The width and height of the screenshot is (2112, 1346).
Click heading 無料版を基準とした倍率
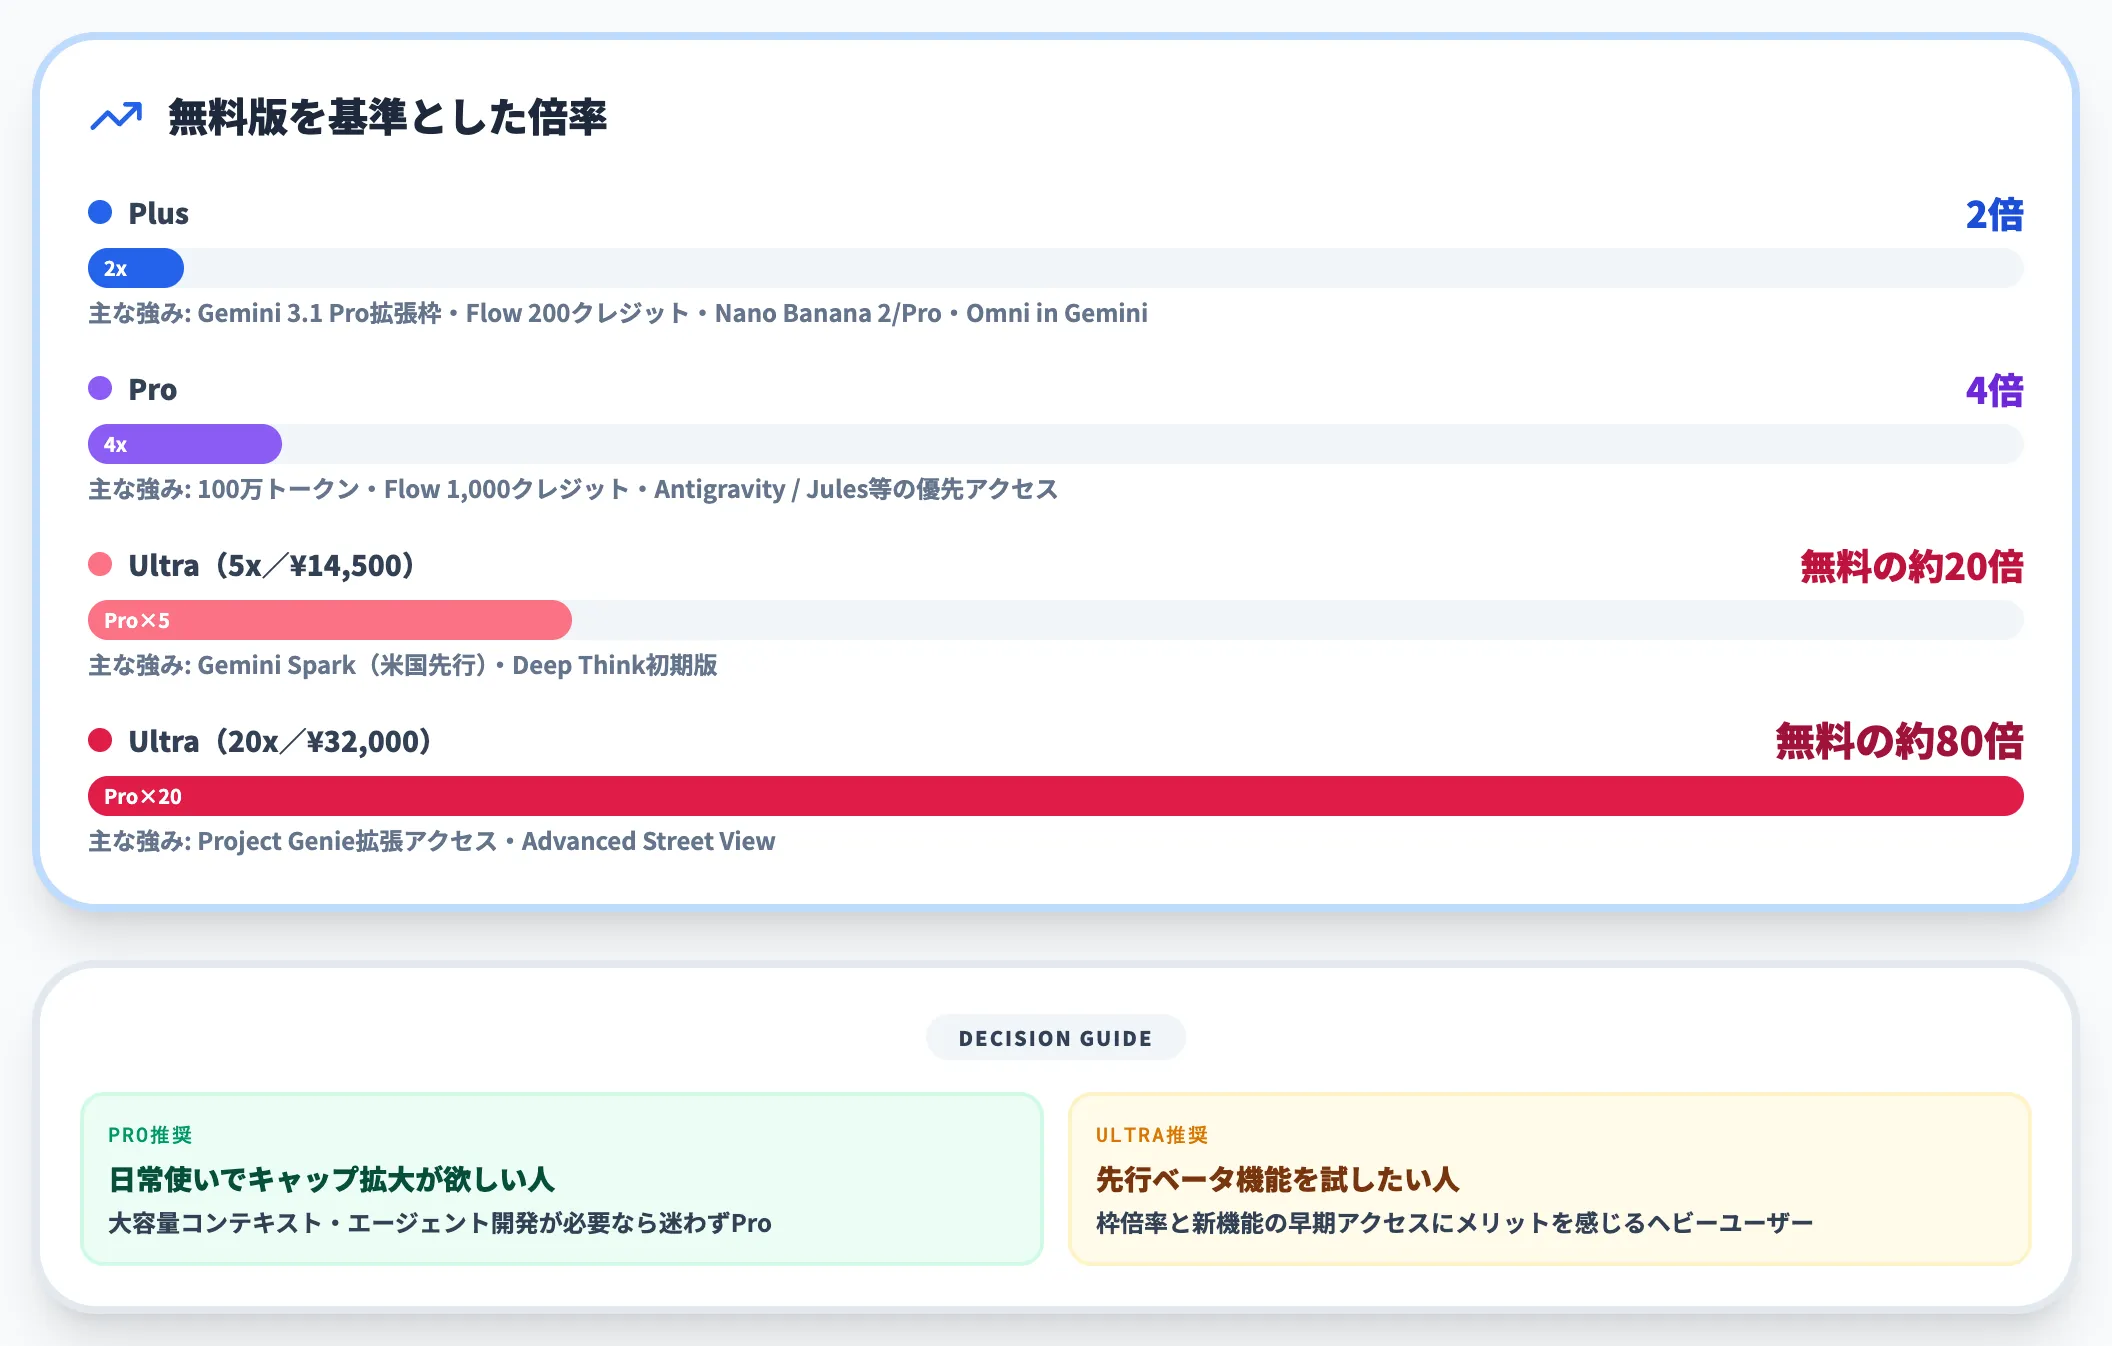[388, 117]
